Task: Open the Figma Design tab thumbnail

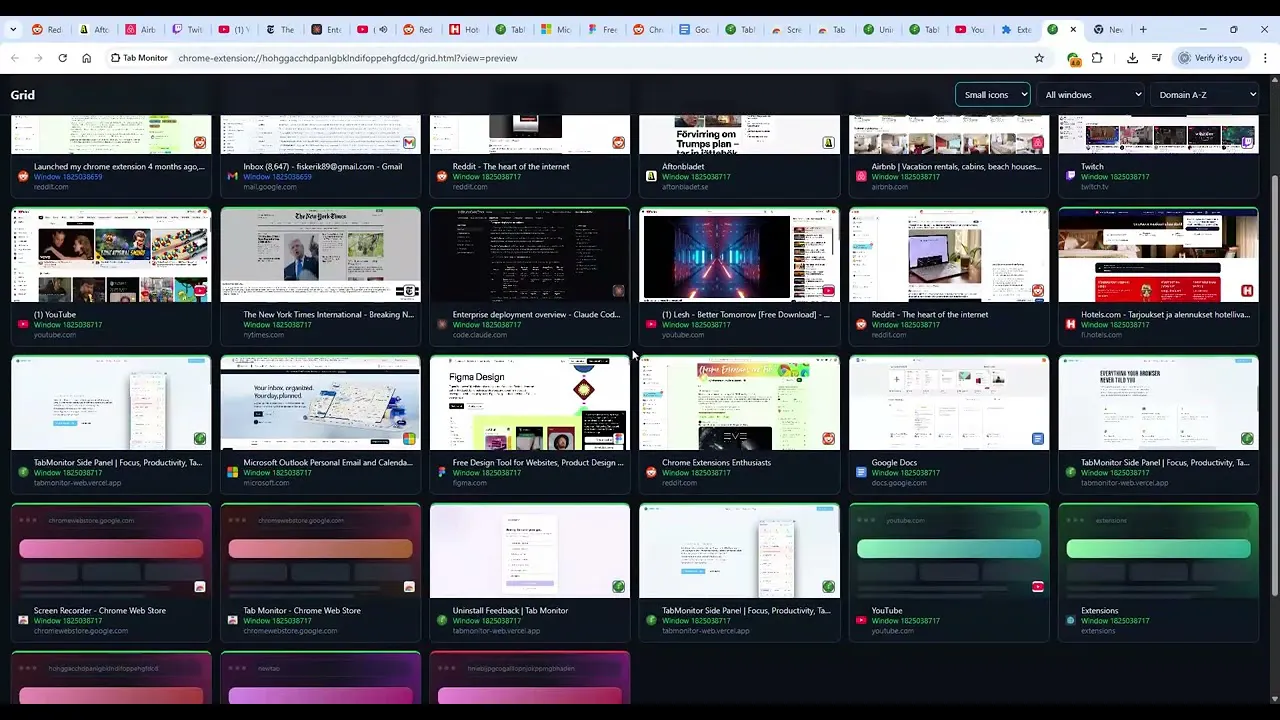Action: click(x=530, y=403)
